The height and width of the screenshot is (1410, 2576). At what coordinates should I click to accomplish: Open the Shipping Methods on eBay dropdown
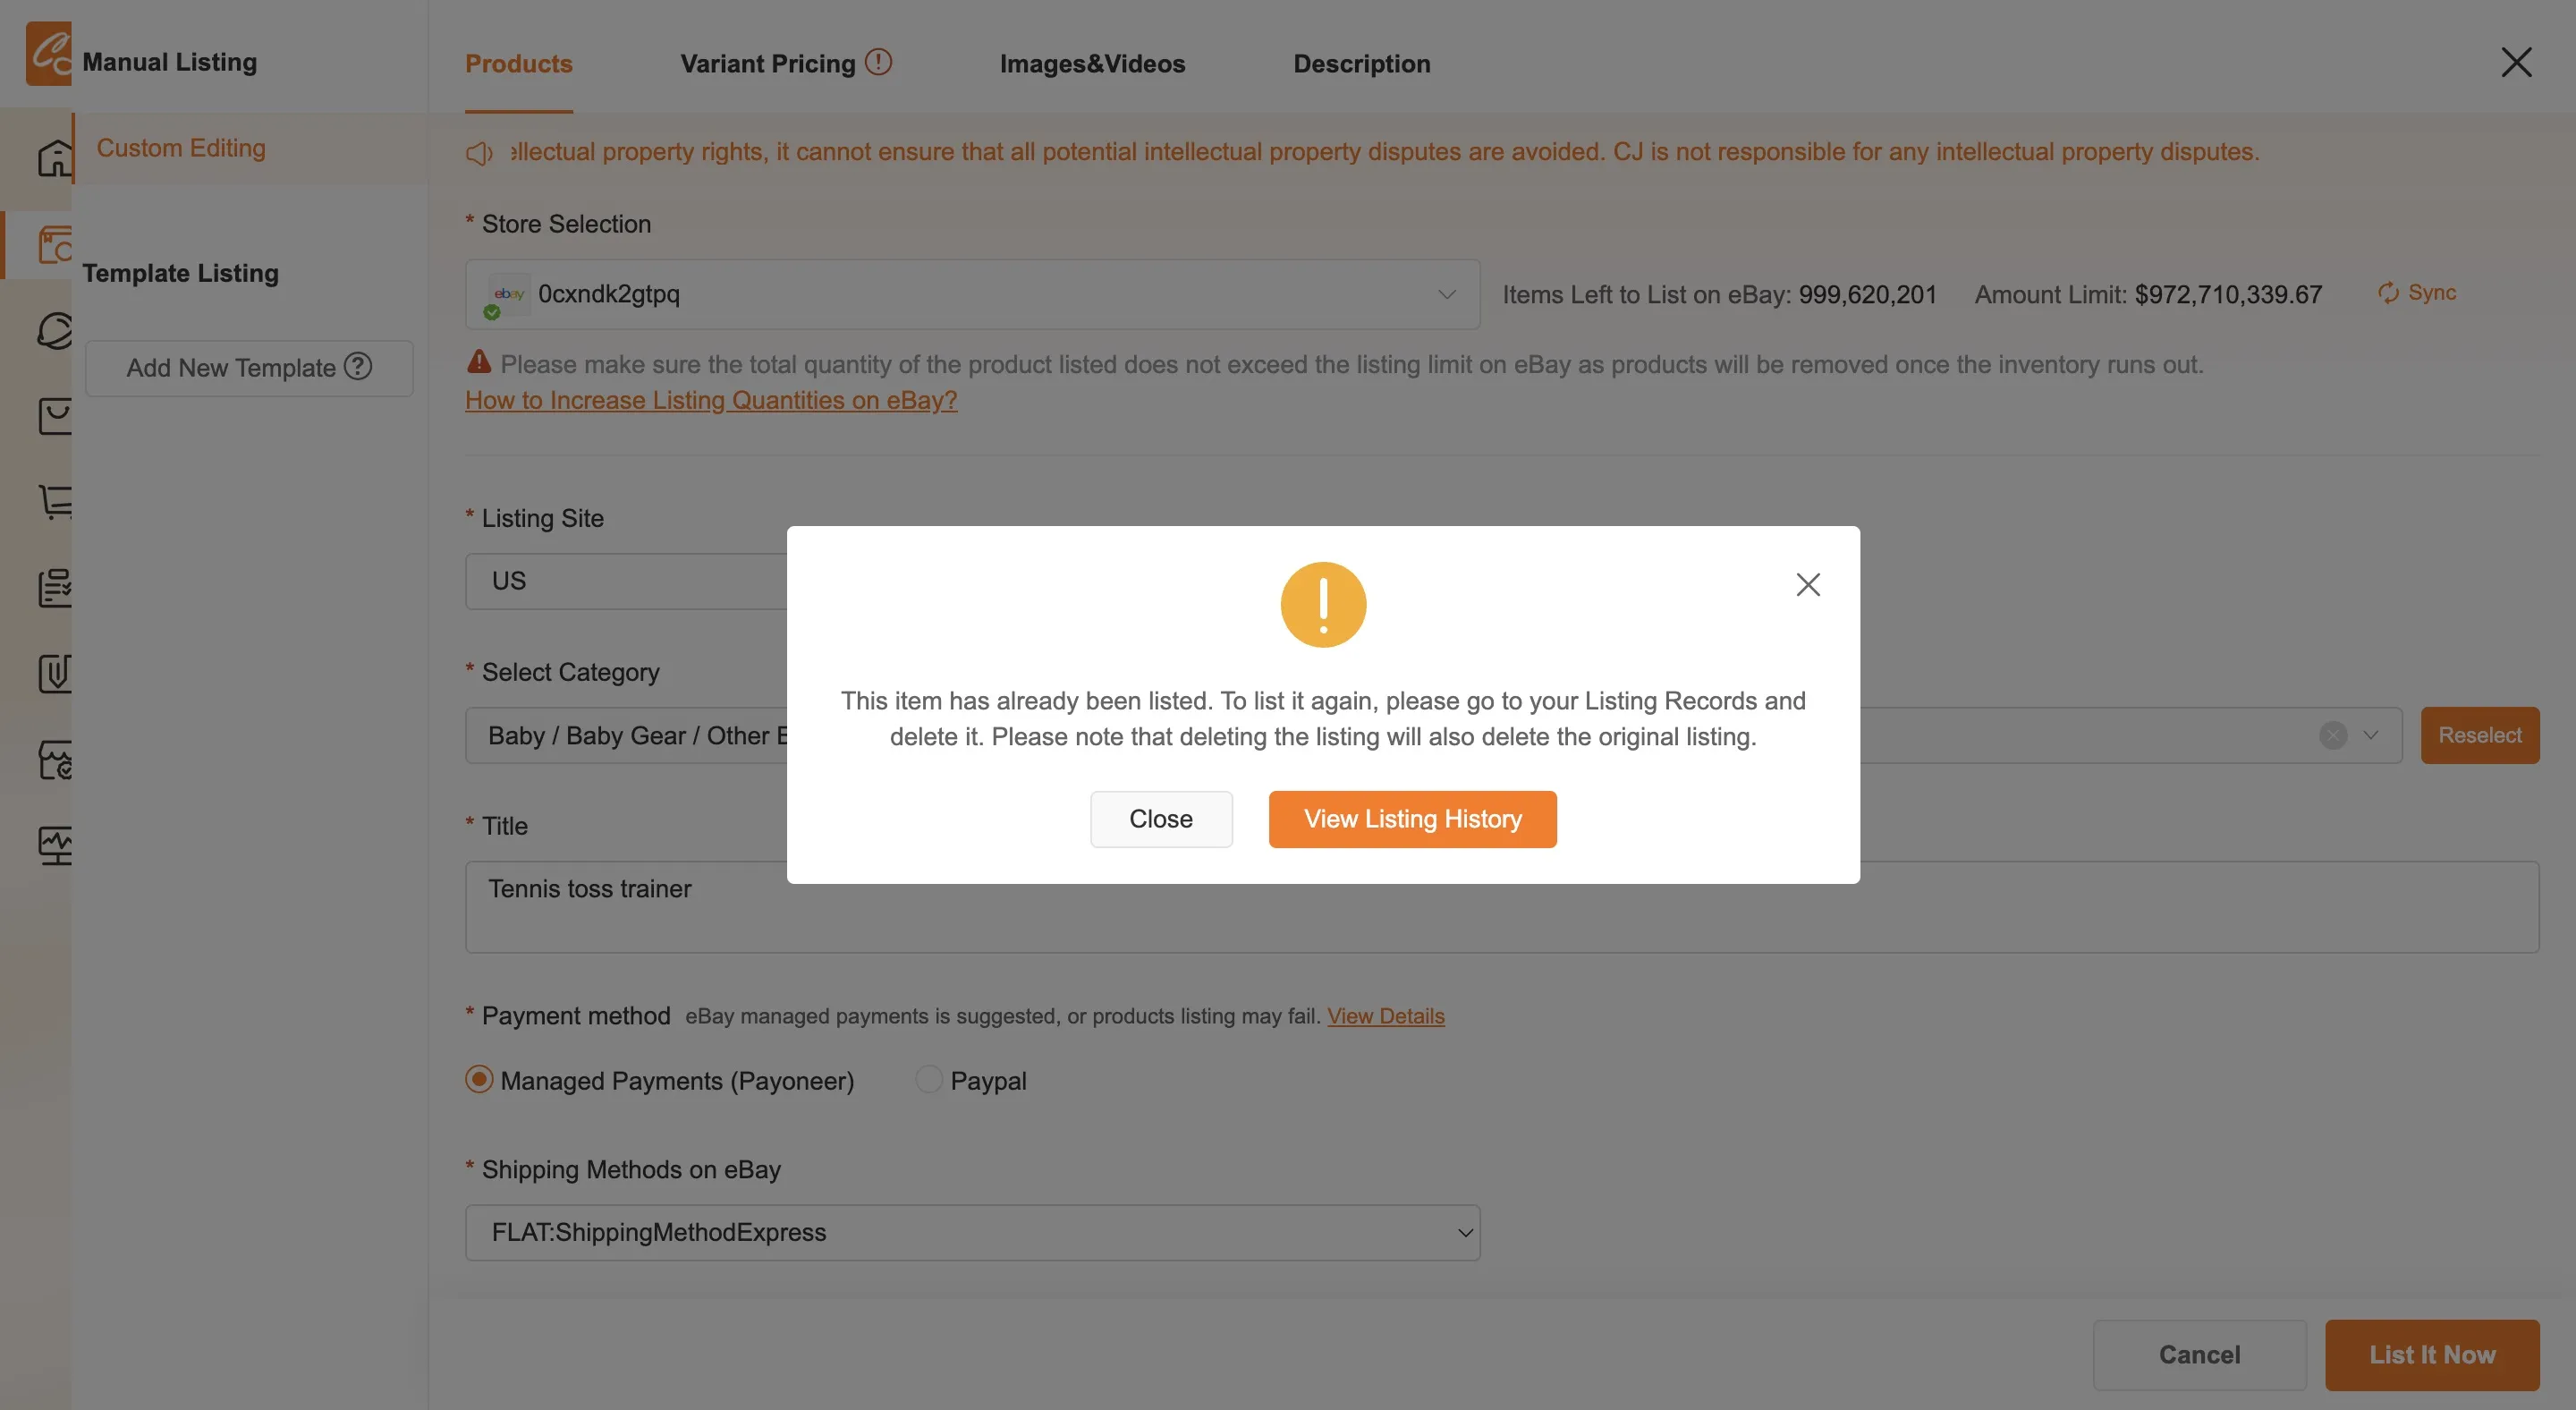click(x=972, y=1232)
